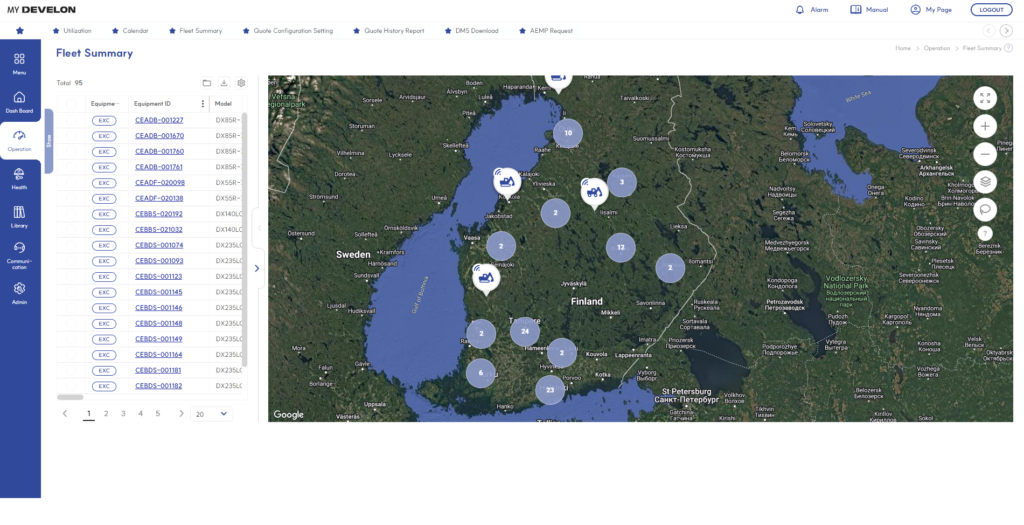Open Calendar favorite tab
Viewport: 1024px width, 525px height.
coord(130,31)
